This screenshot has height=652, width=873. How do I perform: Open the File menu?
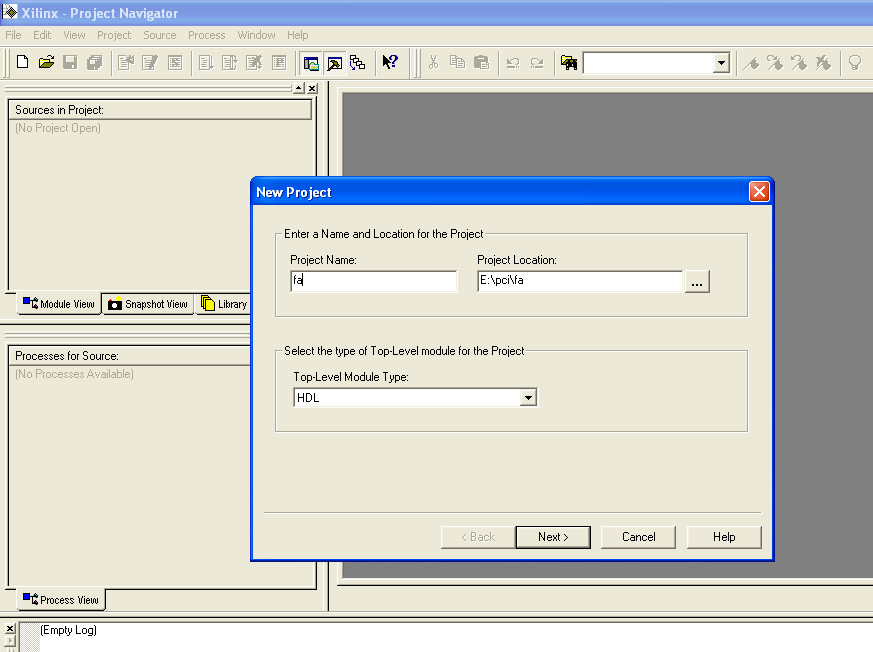coord(13,35)
